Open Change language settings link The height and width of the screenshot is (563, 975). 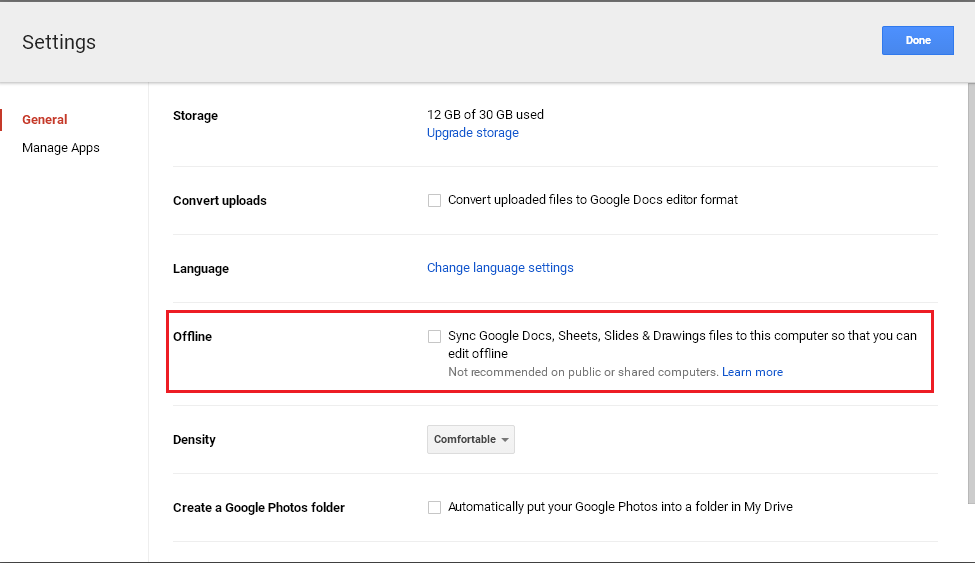tap(500, 268)
